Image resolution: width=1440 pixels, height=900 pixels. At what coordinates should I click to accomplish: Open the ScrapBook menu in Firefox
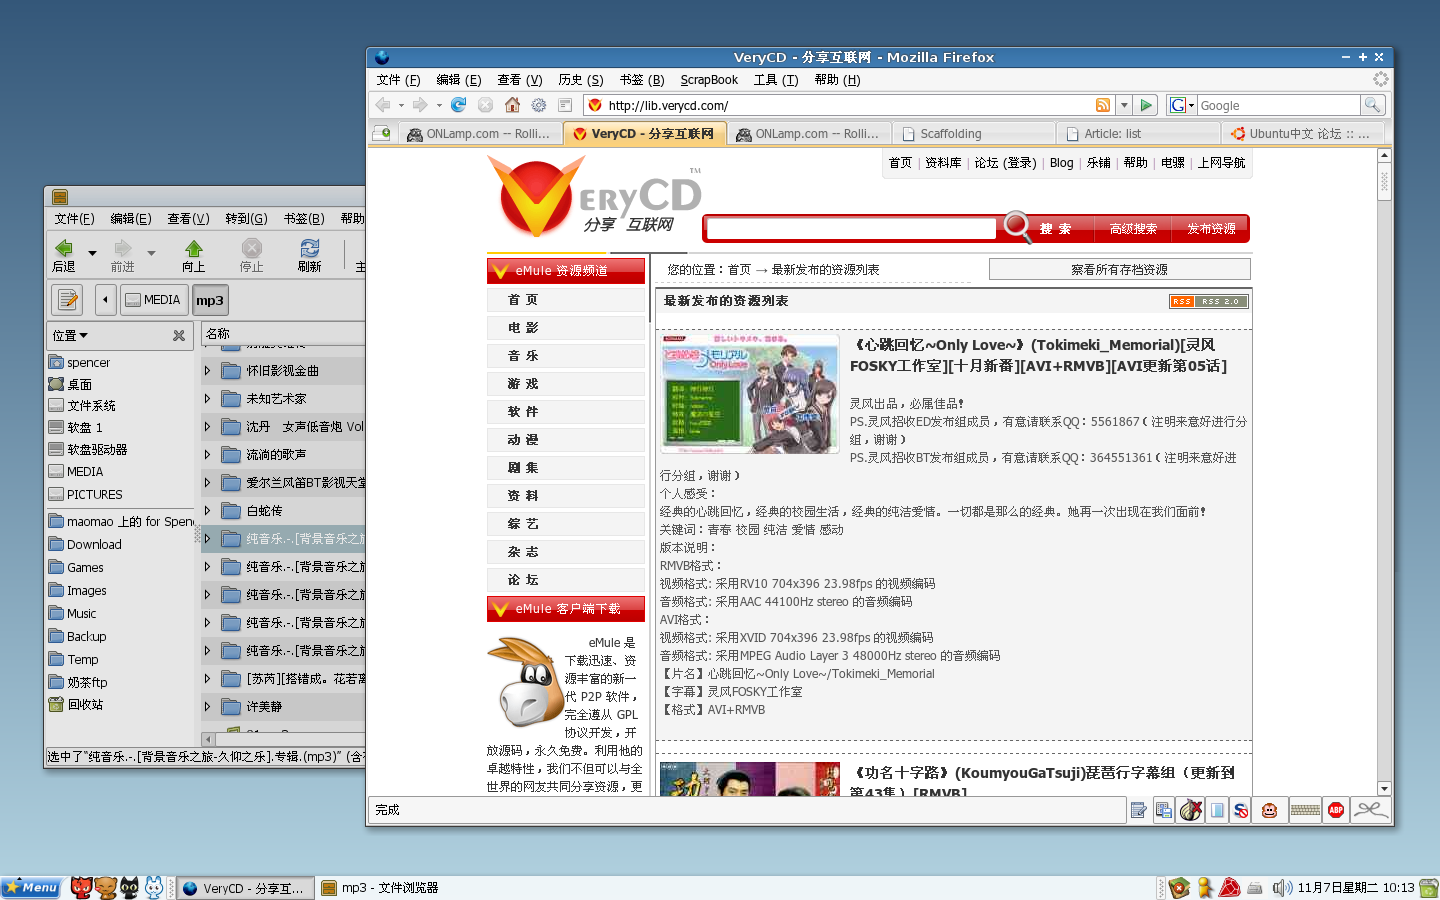709,80
